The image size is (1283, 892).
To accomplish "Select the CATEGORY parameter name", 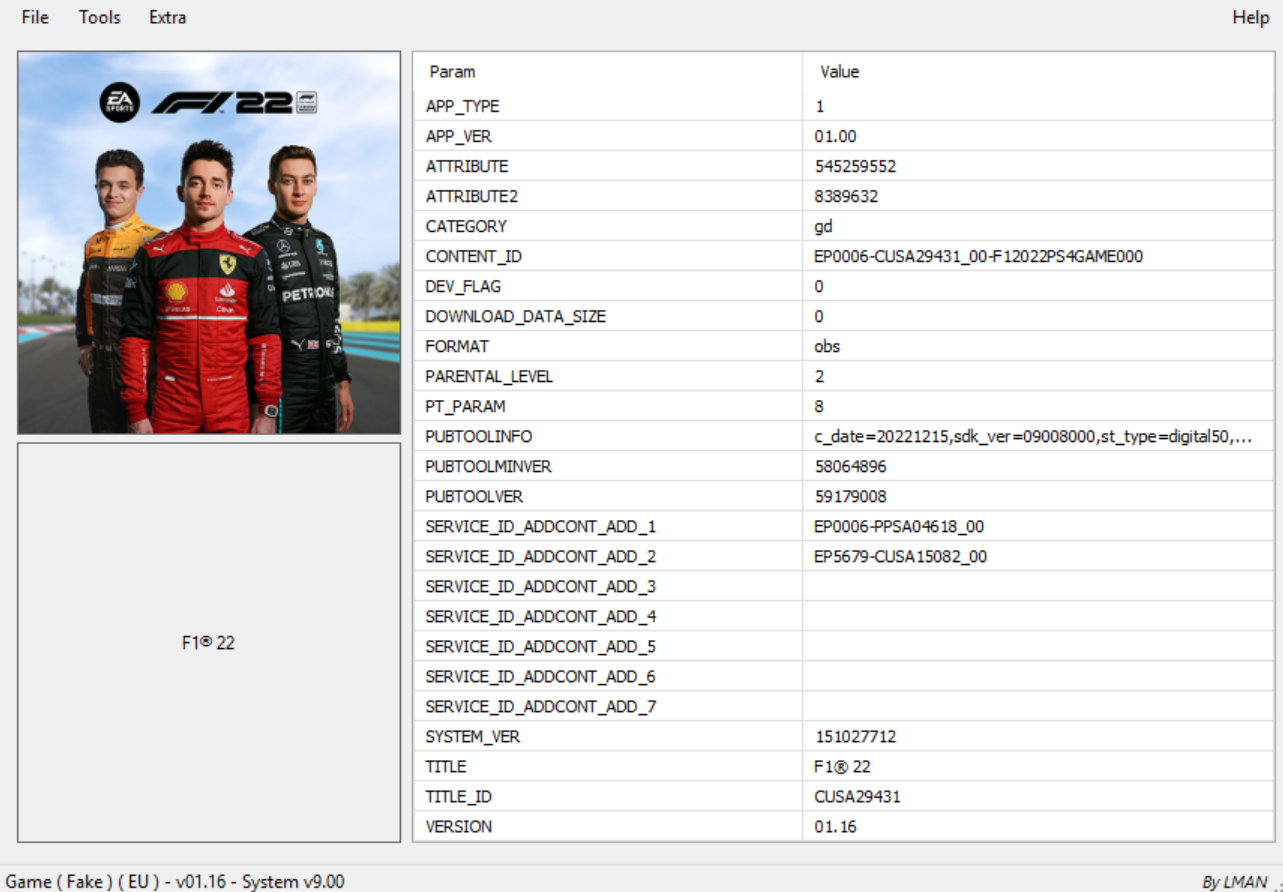I will tap(466, 226).
